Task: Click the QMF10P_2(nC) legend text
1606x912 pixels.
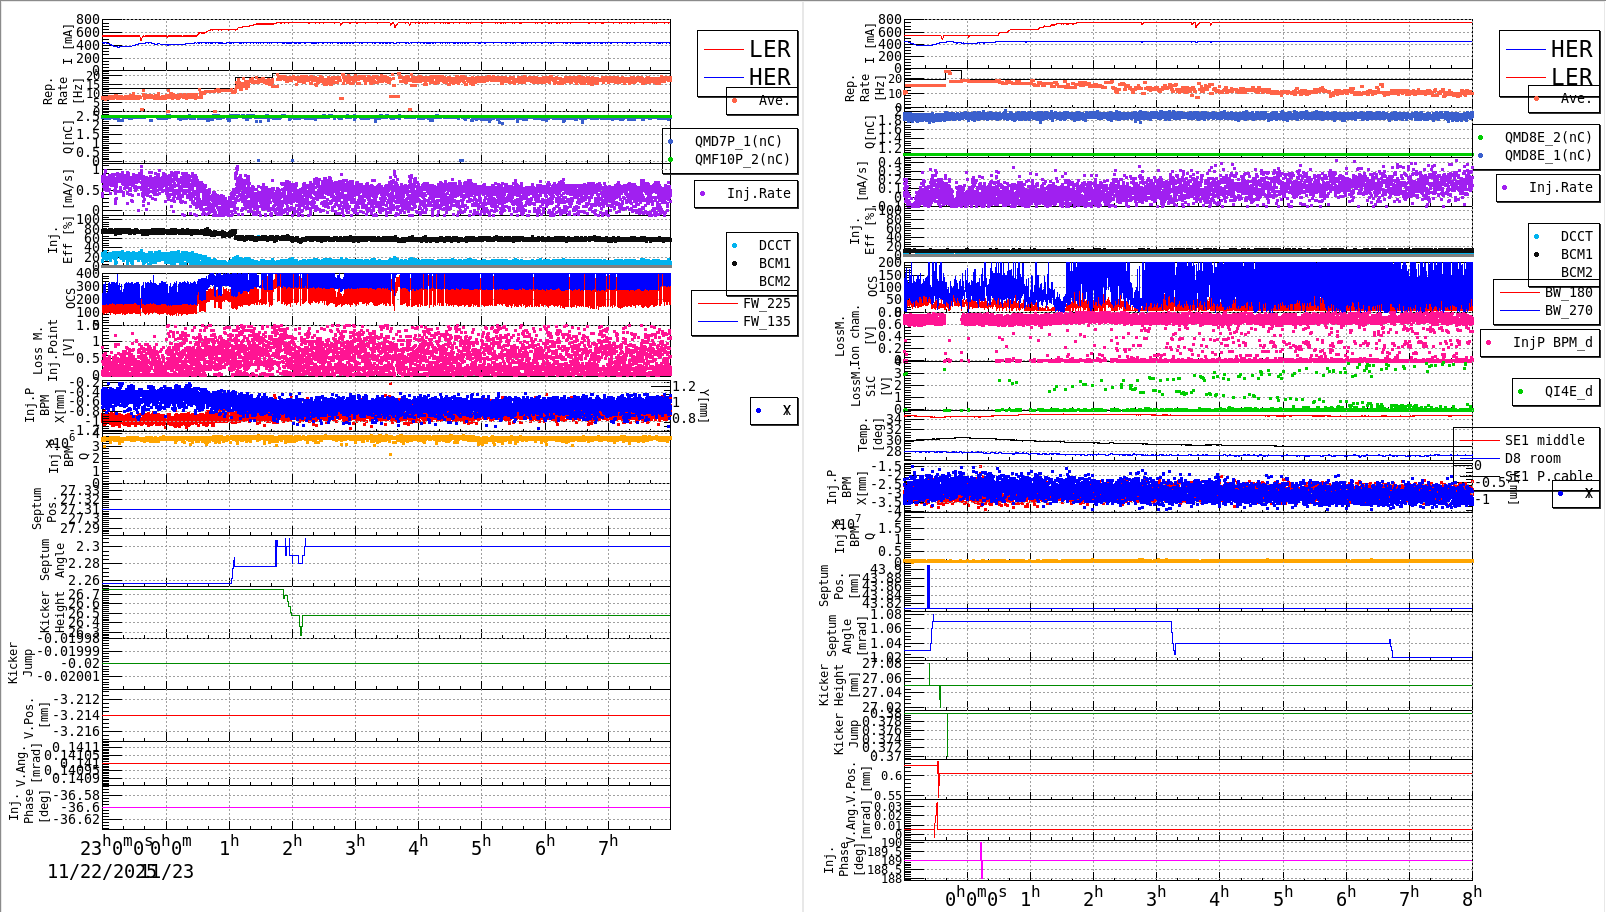Action: click(x=740, y=157)
